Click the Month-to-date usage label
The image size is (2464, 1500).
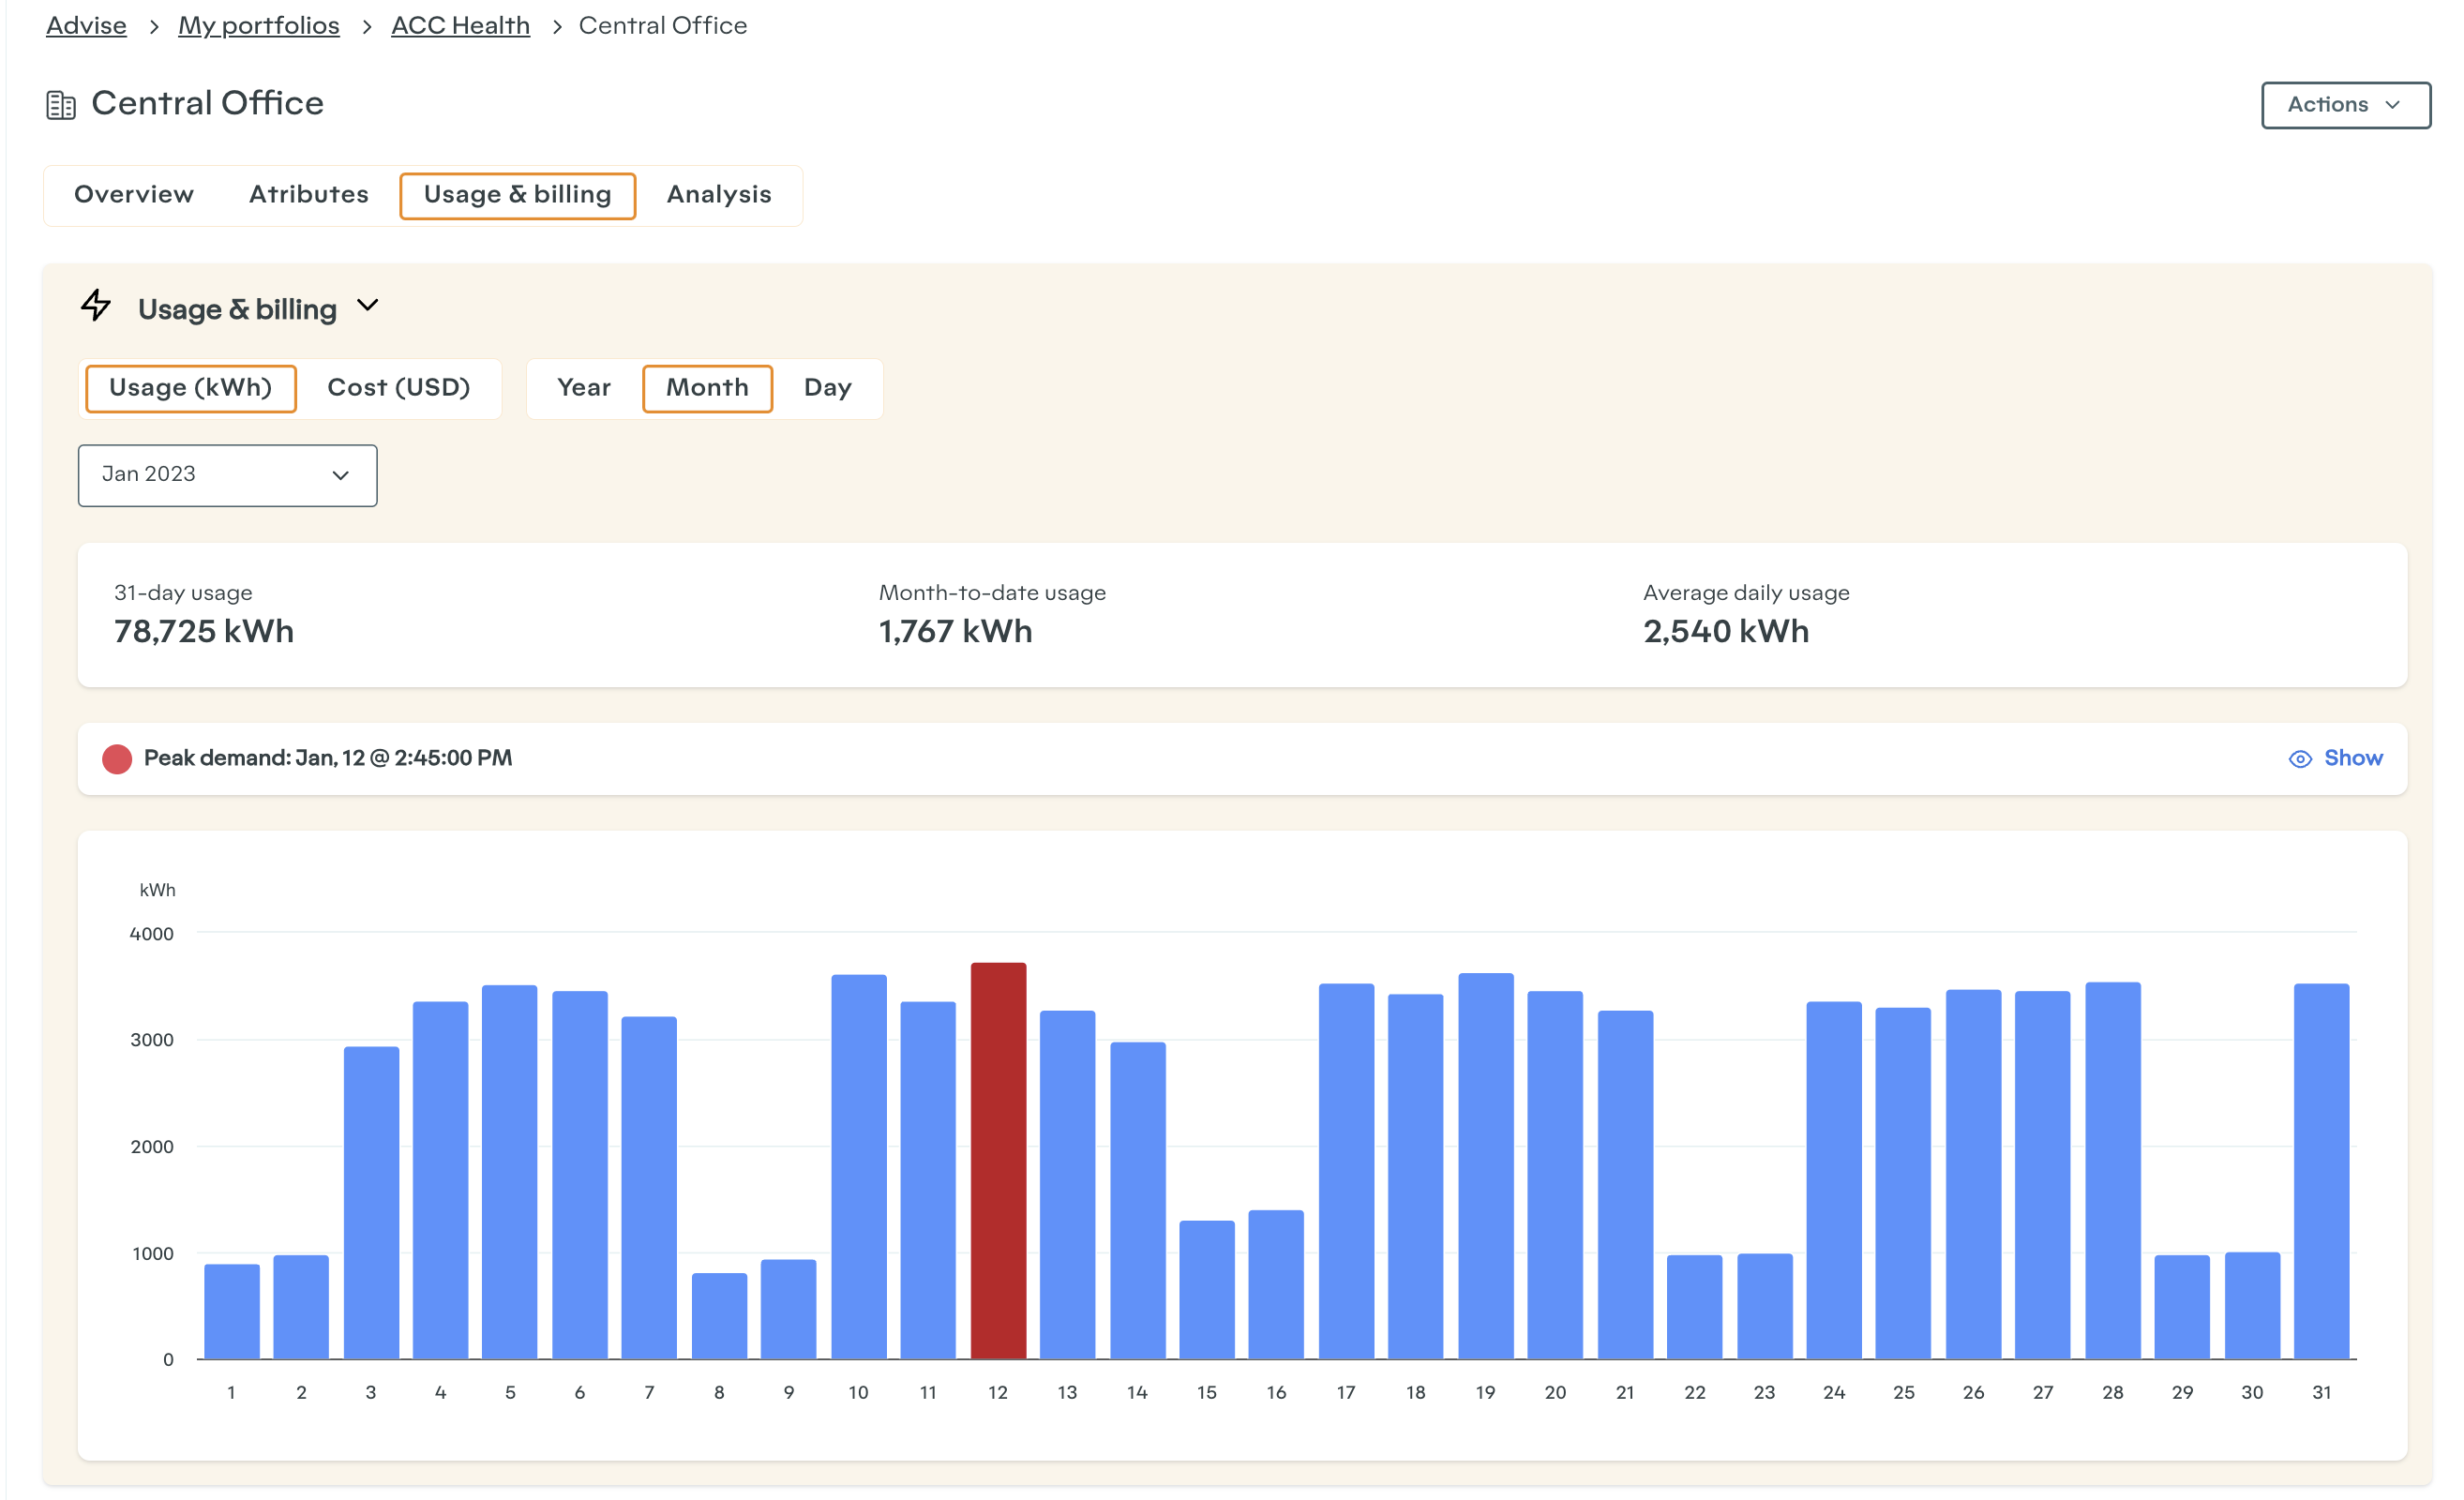[992, 593]
